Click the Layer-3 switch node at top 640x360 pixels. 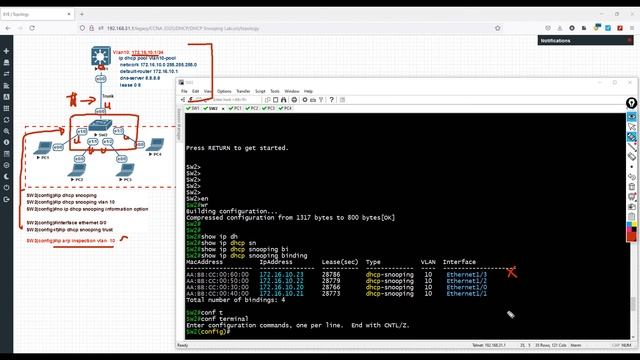(101, 56)
